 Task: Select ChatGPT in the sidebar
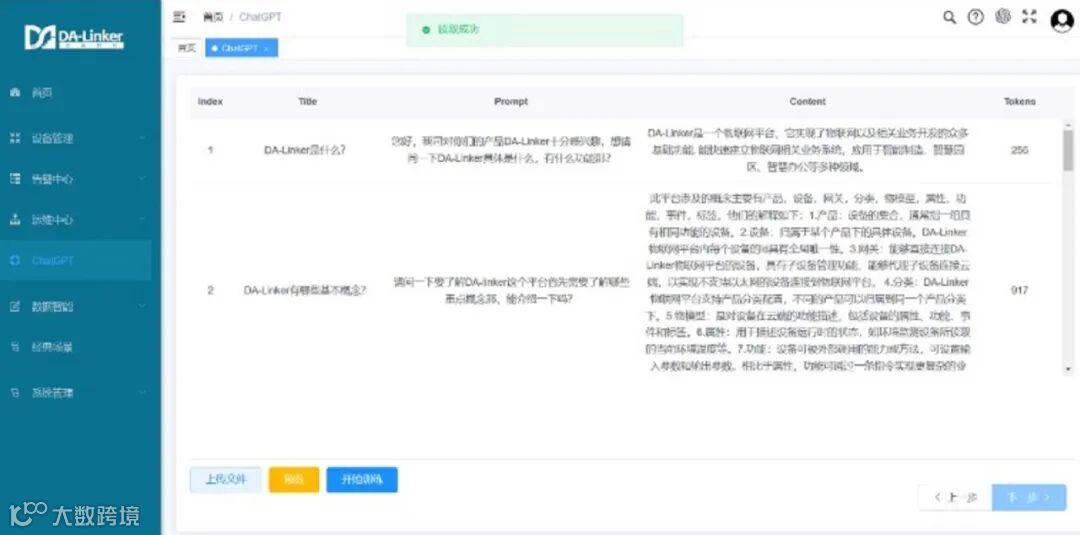pos(76,260)
